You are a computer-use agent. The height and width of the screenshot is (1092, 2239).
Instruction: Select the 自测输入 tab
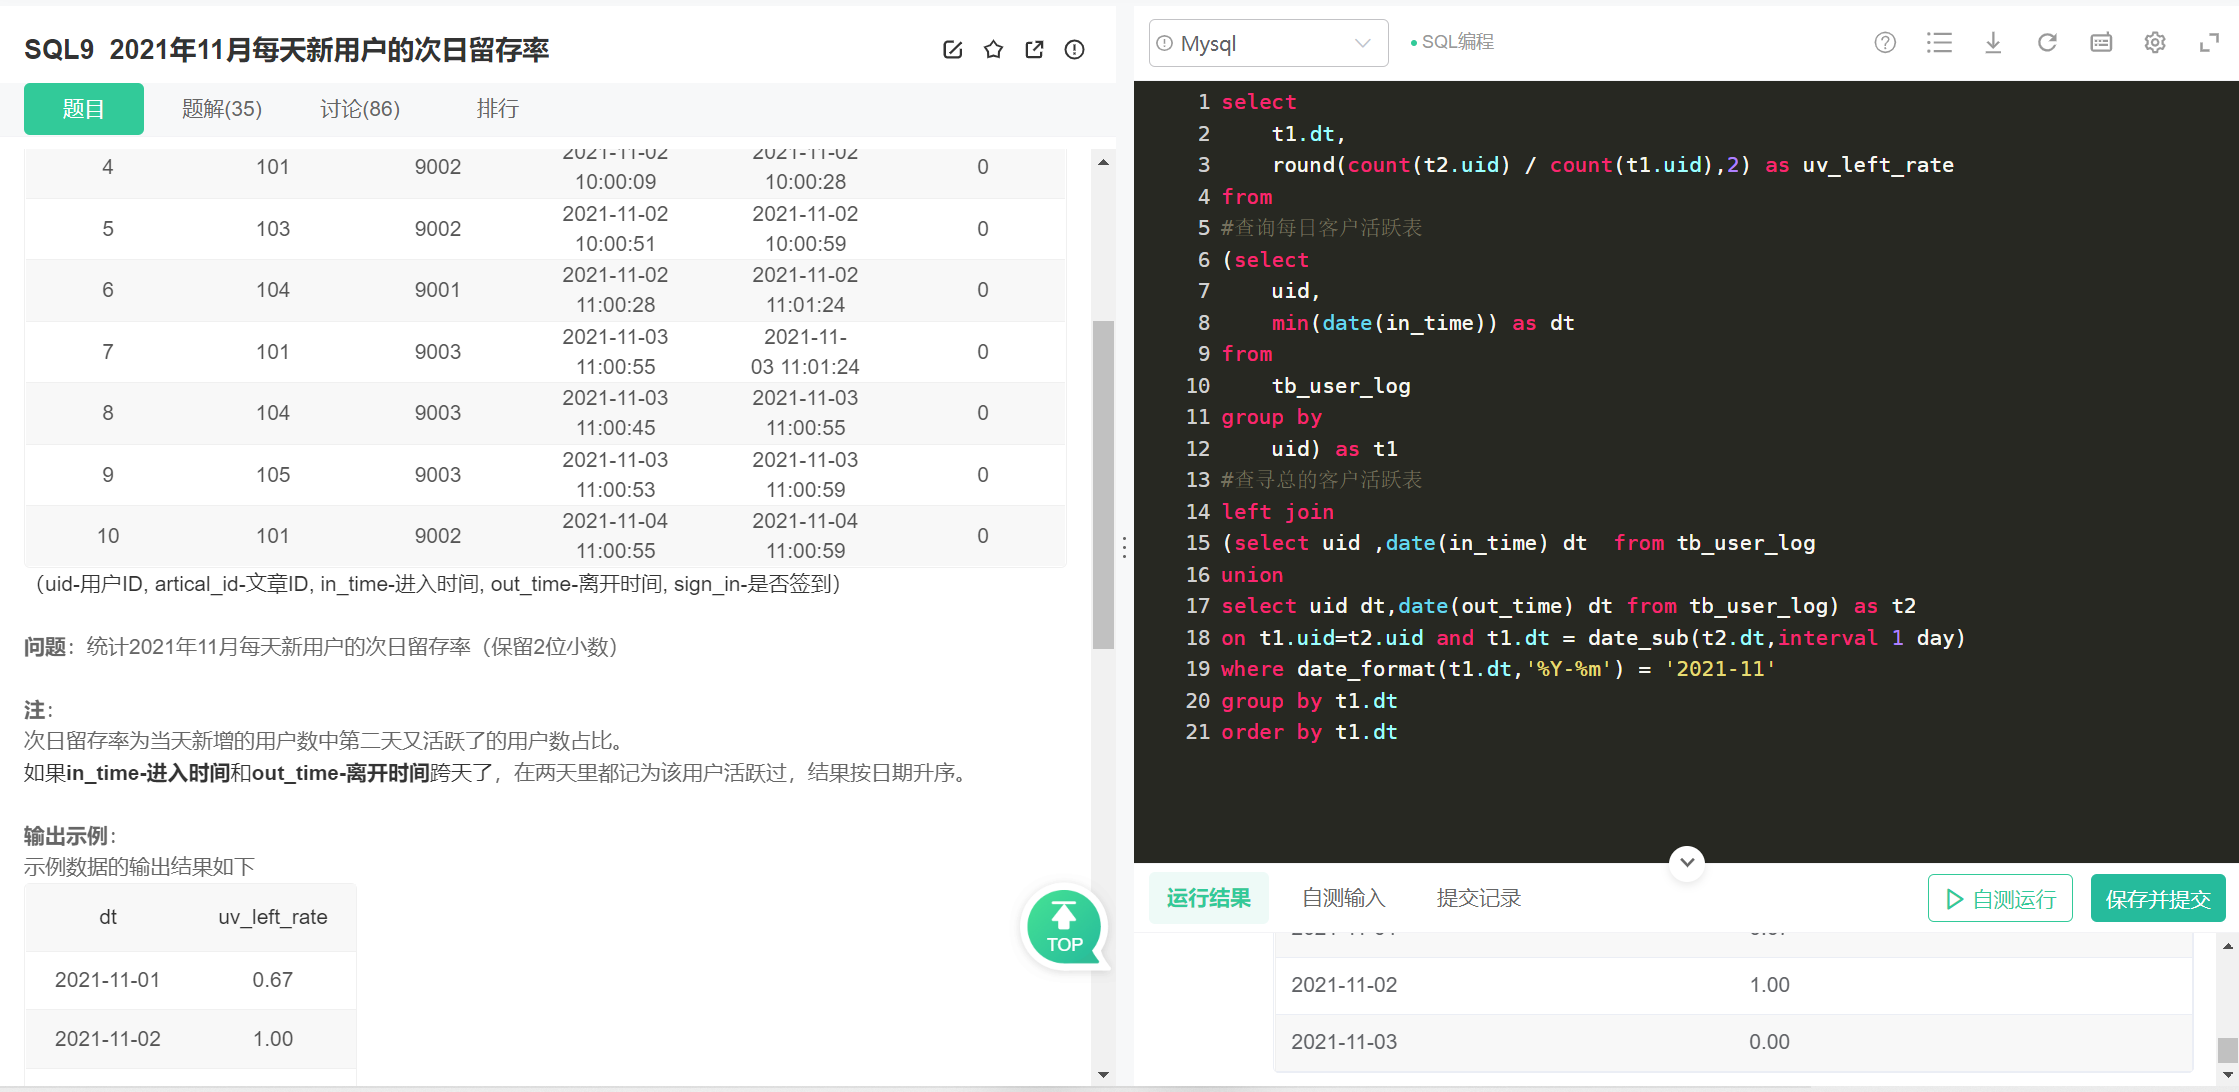tap(1343, 898)
